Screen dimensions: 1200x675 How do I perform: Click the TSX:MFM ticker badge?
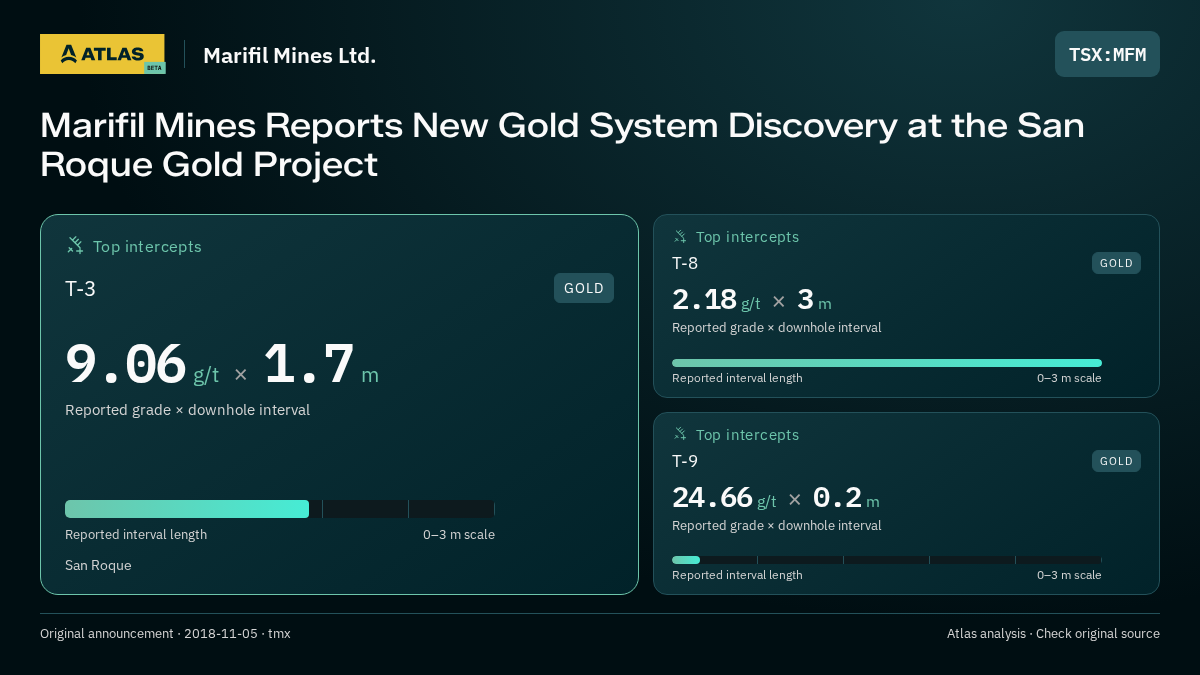pos(1107,54)
